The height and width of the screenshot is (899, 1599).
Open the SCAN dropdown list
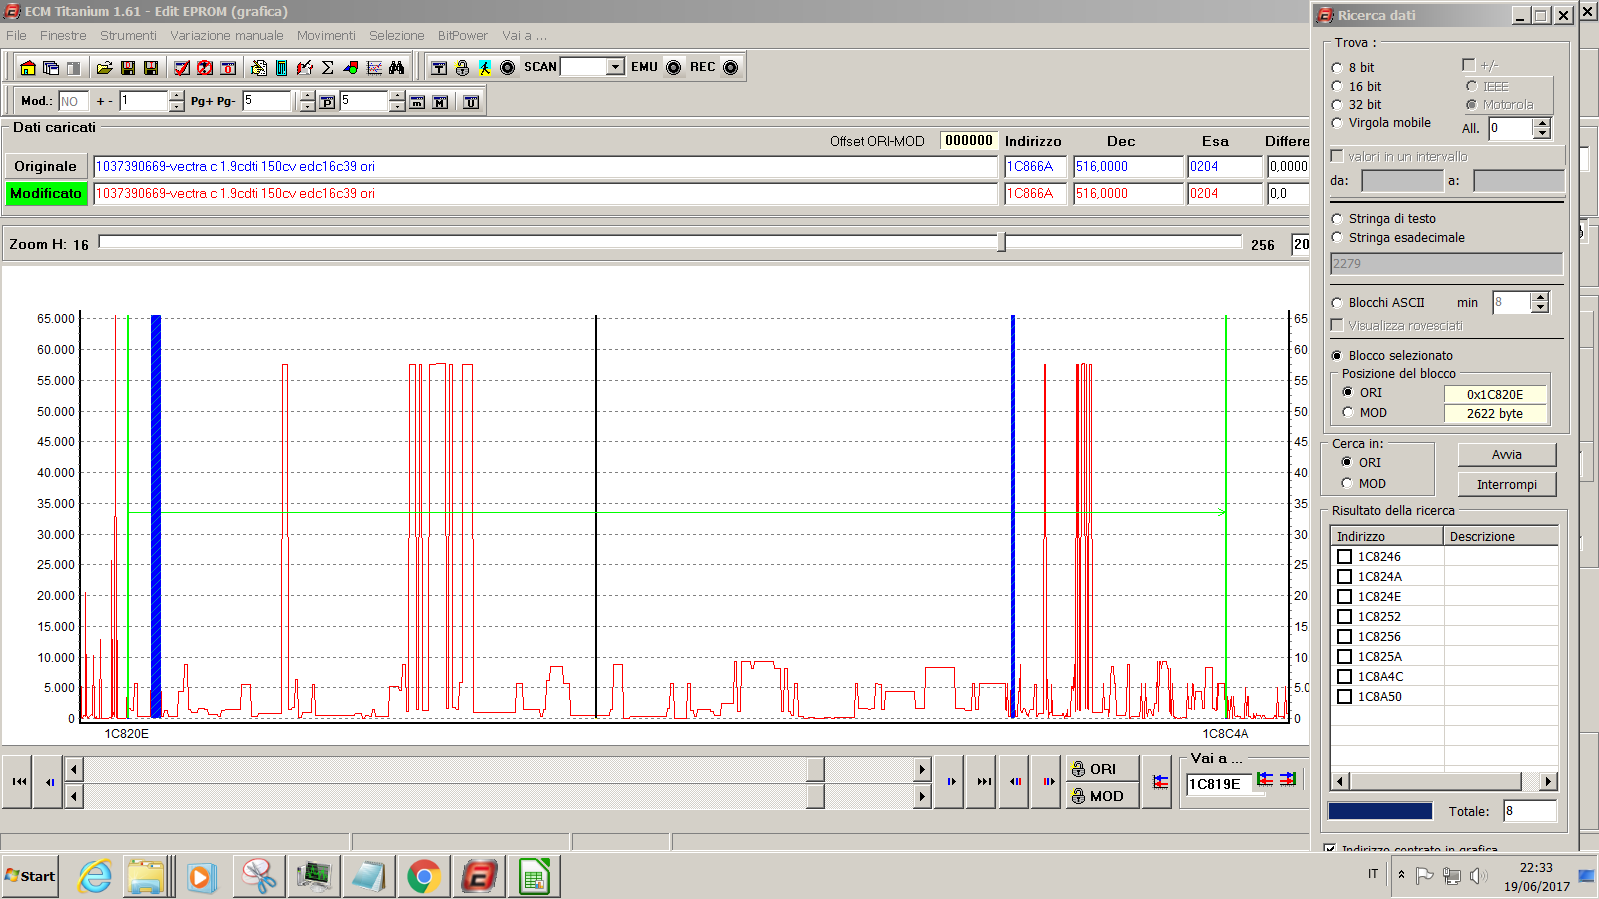coord(615,67)
